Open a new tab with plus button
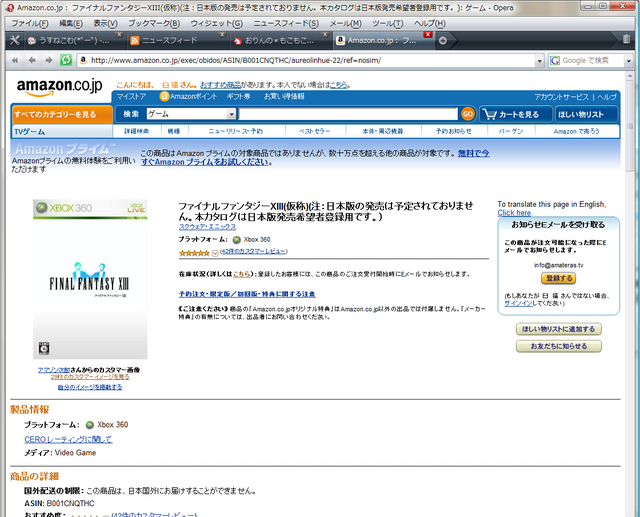The image size is (640, 517). (x=442, y=40)
